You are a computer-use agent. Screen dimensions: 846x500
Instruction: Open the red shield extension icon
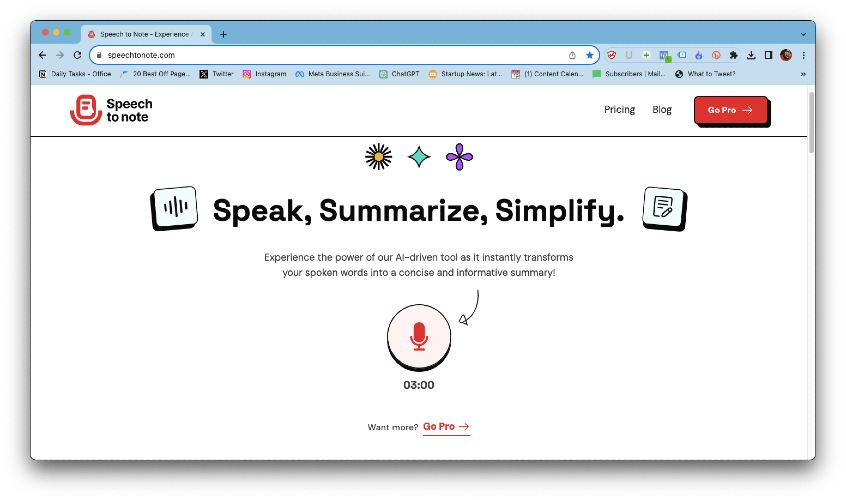tap(612, 55)
